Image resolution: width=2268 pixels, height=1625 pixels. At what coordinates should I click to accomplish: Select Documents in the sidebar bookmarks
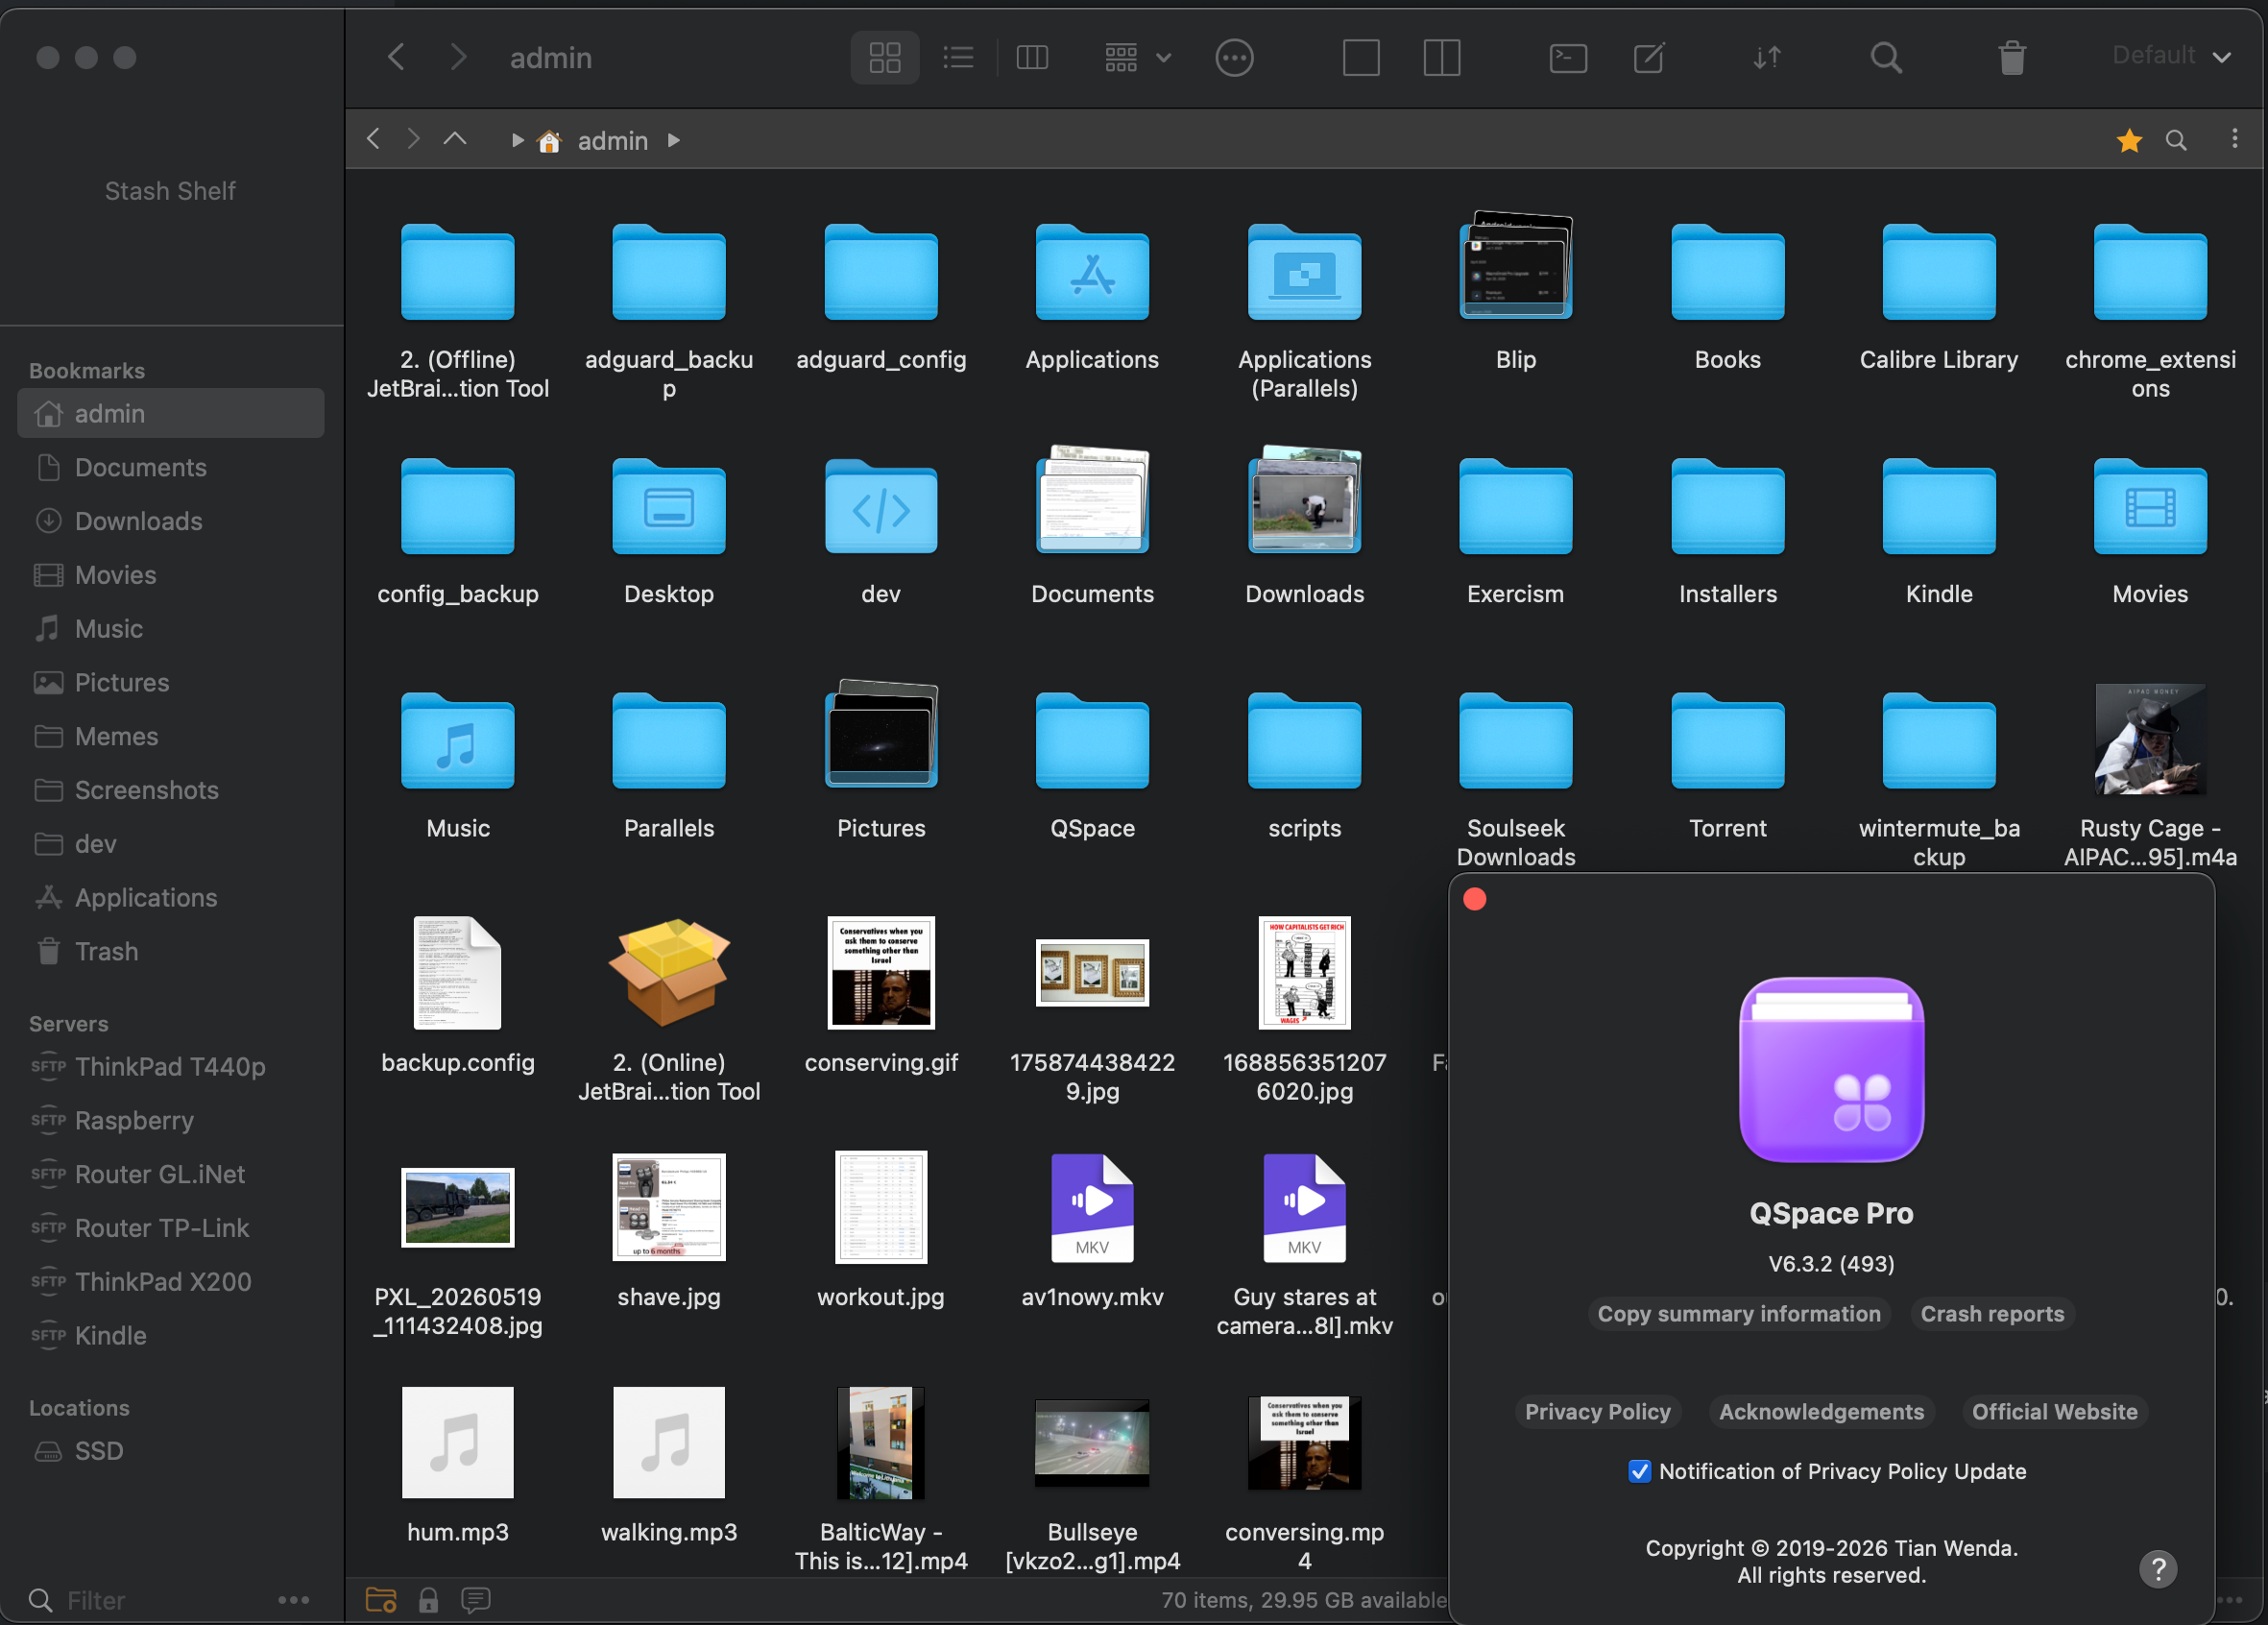171,467
